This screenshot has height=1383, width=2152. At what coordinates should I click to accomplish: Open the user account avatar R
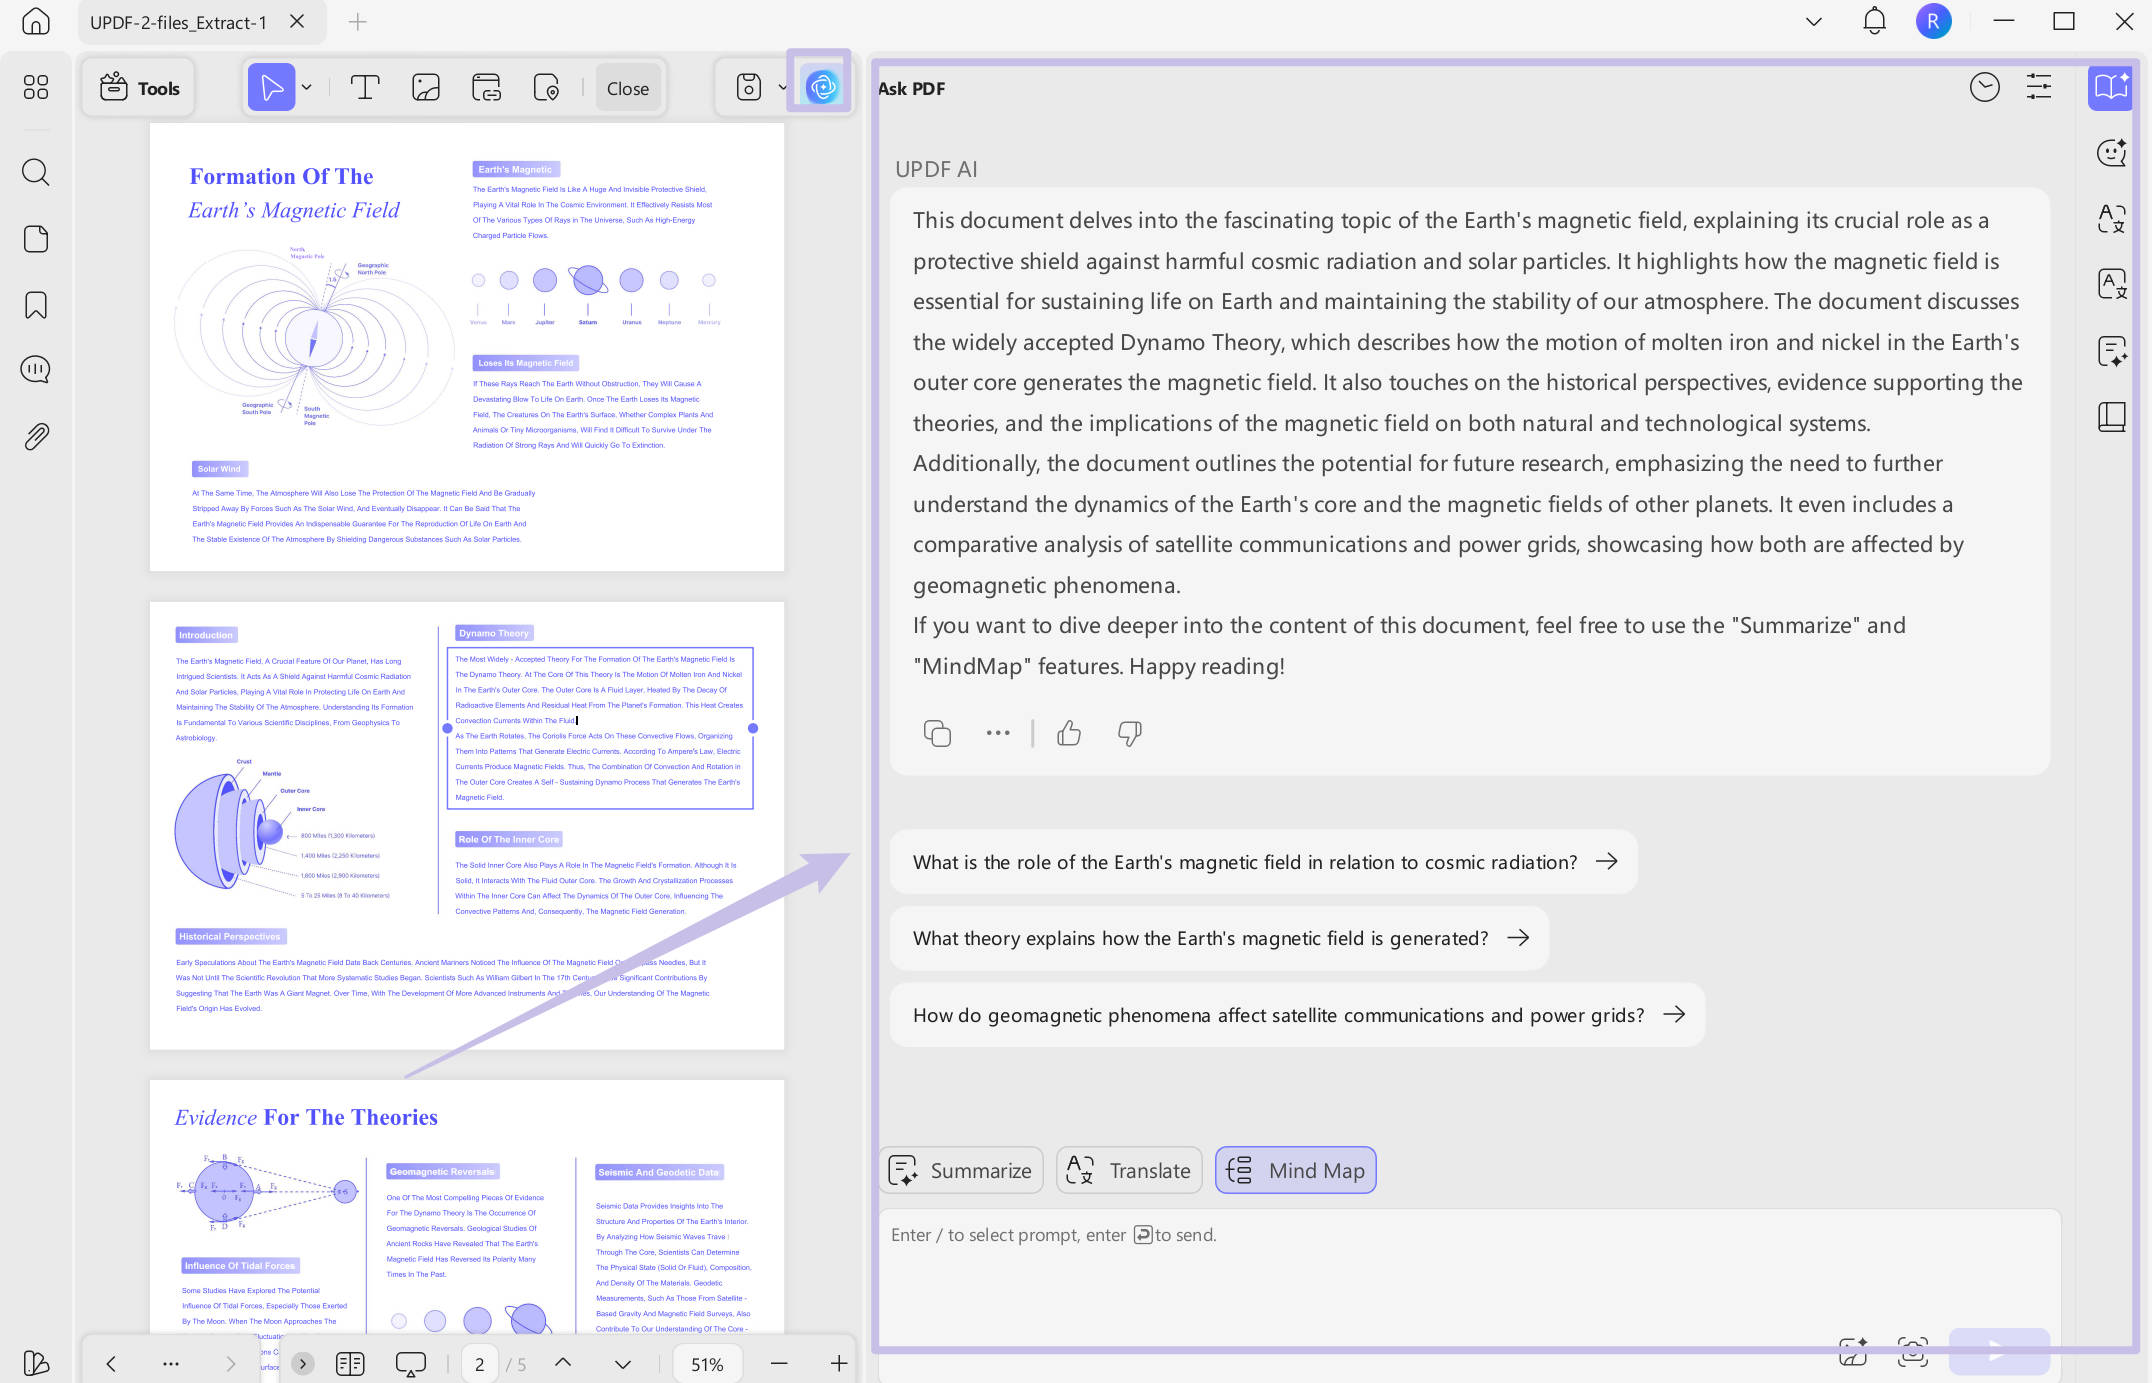(1933, 21)
